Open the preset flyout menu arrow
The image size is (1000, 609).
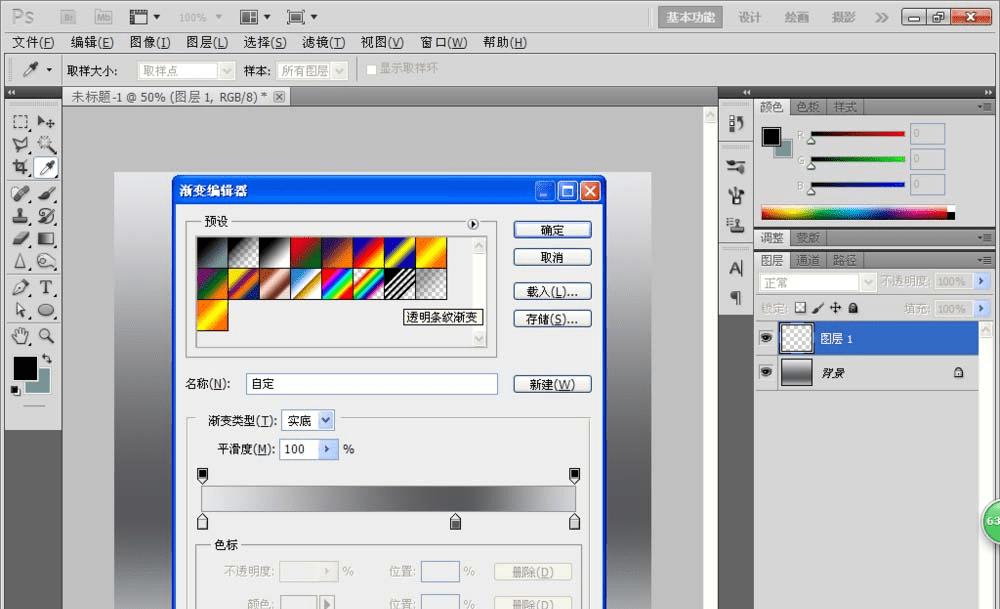point(473,224)
